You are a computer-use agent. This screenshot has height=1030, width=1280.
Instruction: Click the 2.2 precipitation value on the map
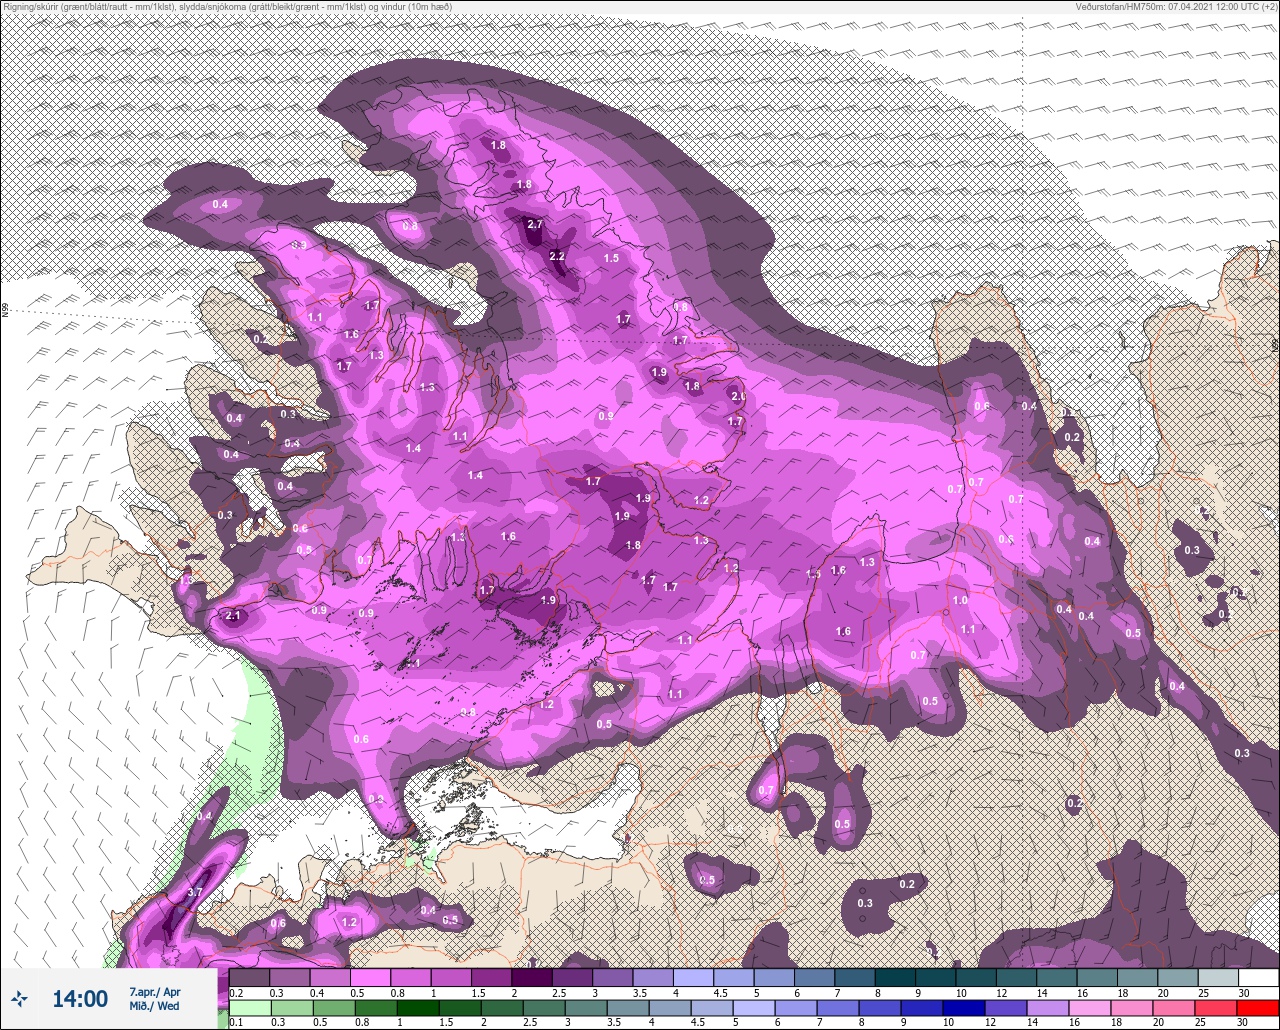coord(557,257)
